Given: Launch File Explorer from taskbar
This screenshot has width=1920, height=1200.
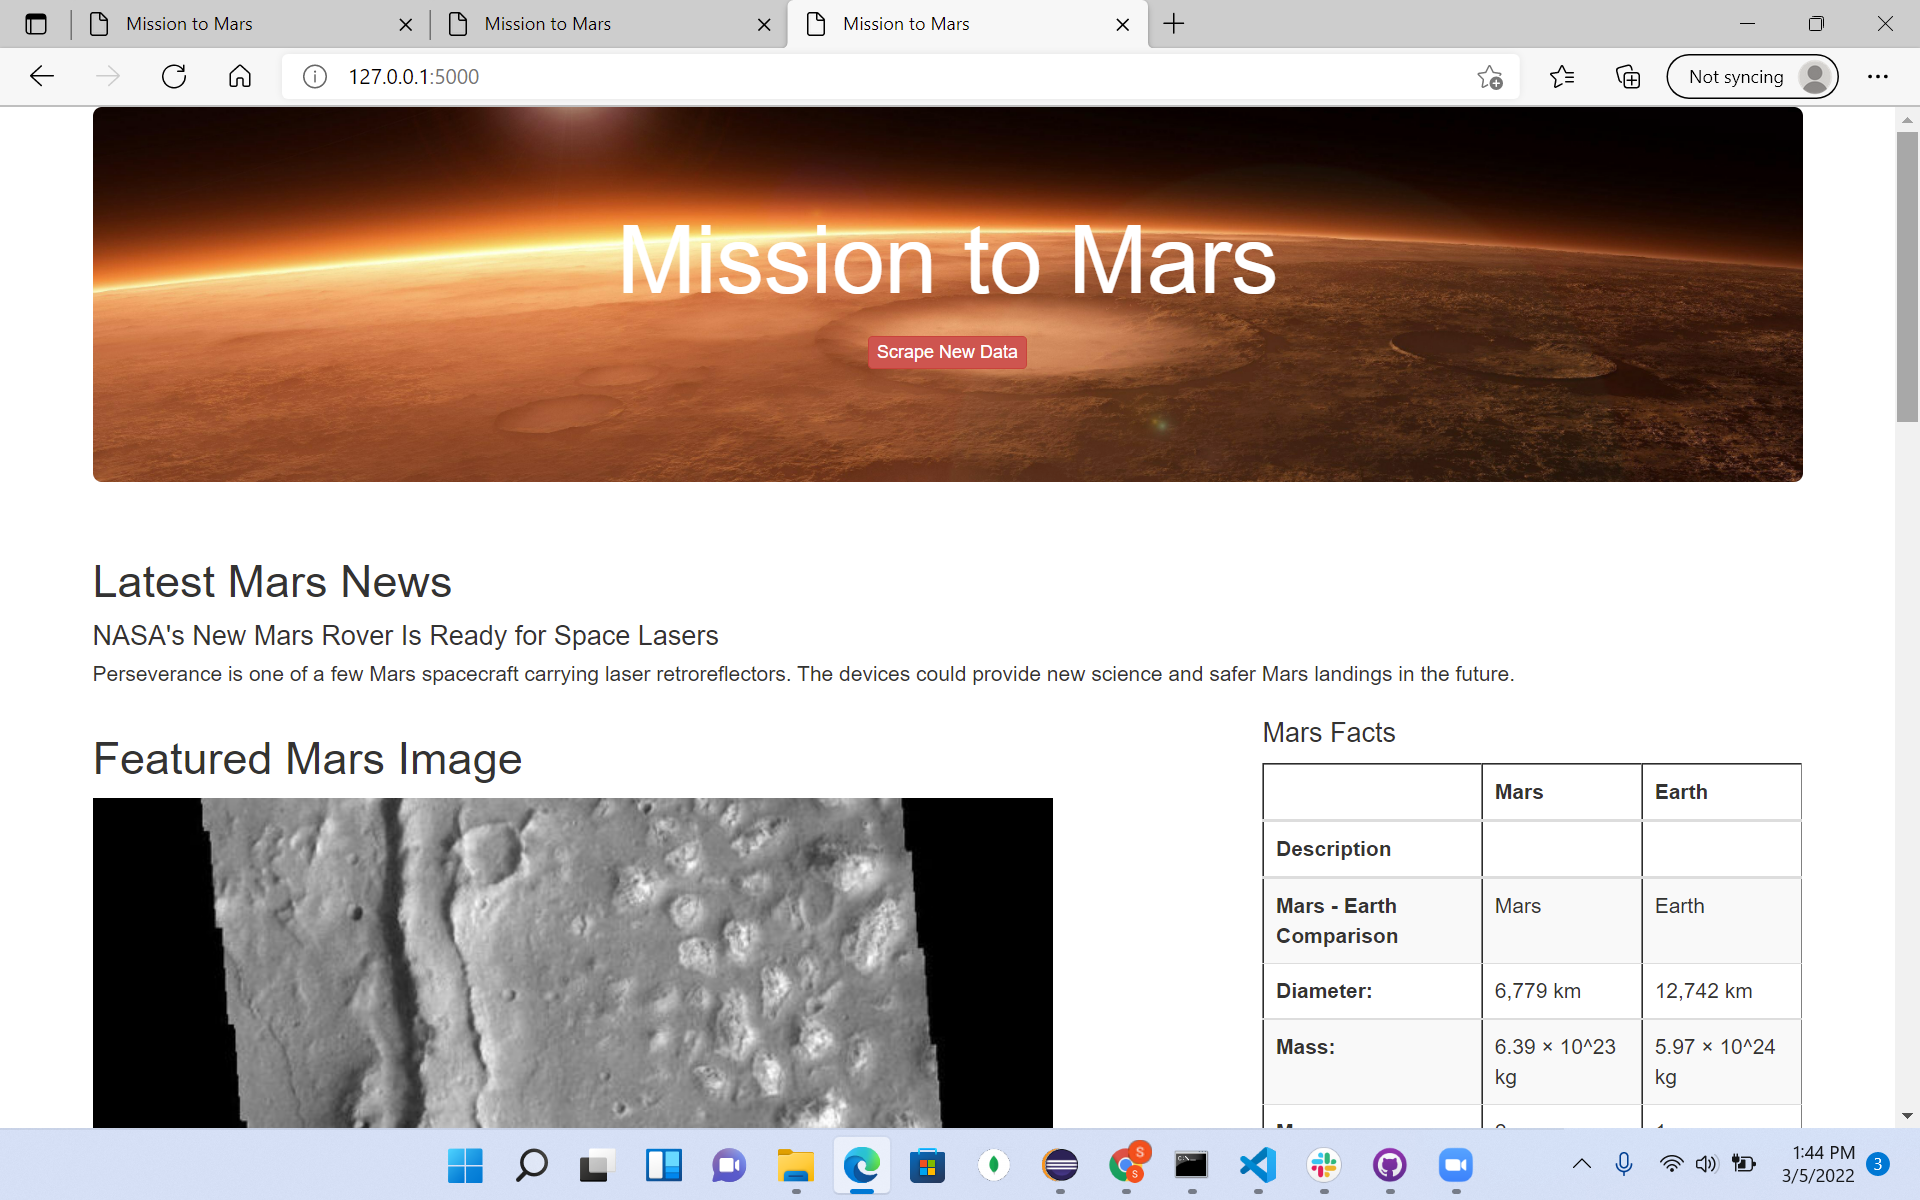Looking at the screenshot, I should [x=796, y=1165].
